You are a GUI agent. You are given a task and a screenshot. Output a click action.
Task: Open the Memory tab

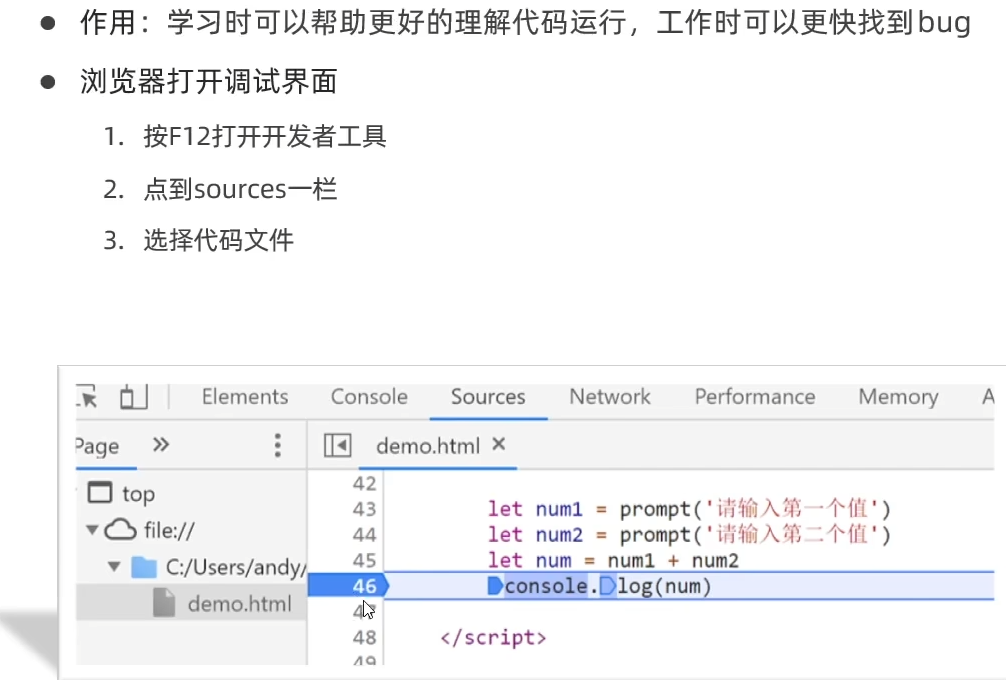(x=898, y=397)
